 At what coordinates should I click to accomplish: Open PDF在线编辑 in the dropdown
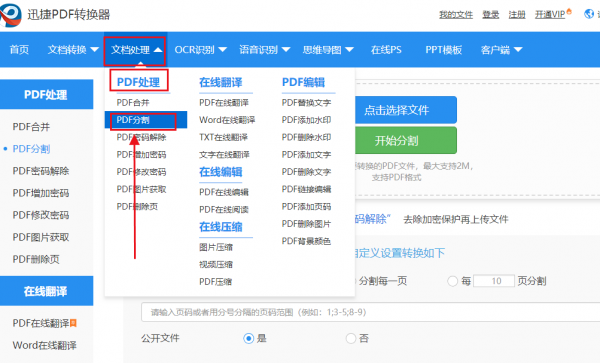pyautogui.click(x=224, y=192)
